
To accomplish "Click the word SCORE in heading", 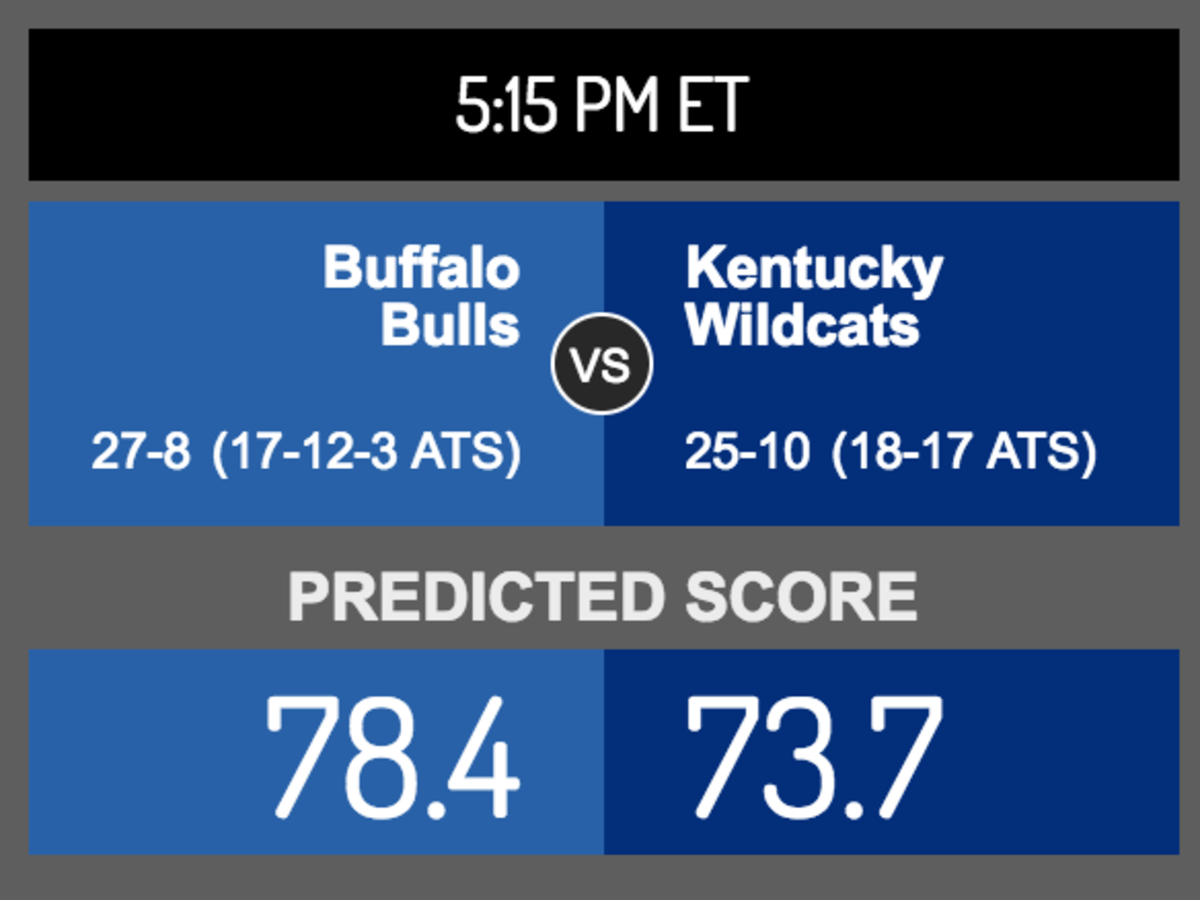I will tap(801, 597).
